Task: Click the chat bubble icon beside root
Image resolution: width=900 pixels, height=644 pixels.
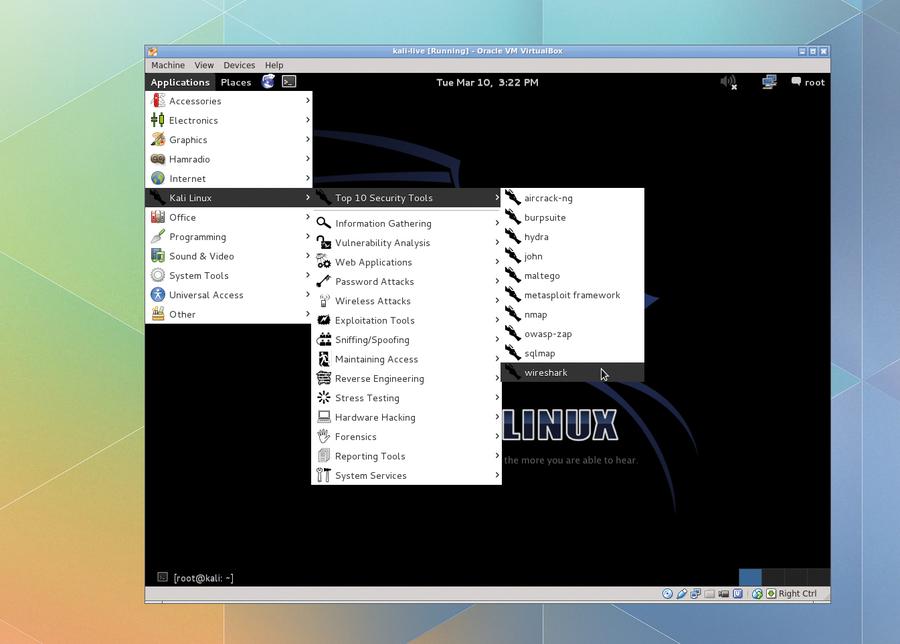Action: (x=796, y=82)
